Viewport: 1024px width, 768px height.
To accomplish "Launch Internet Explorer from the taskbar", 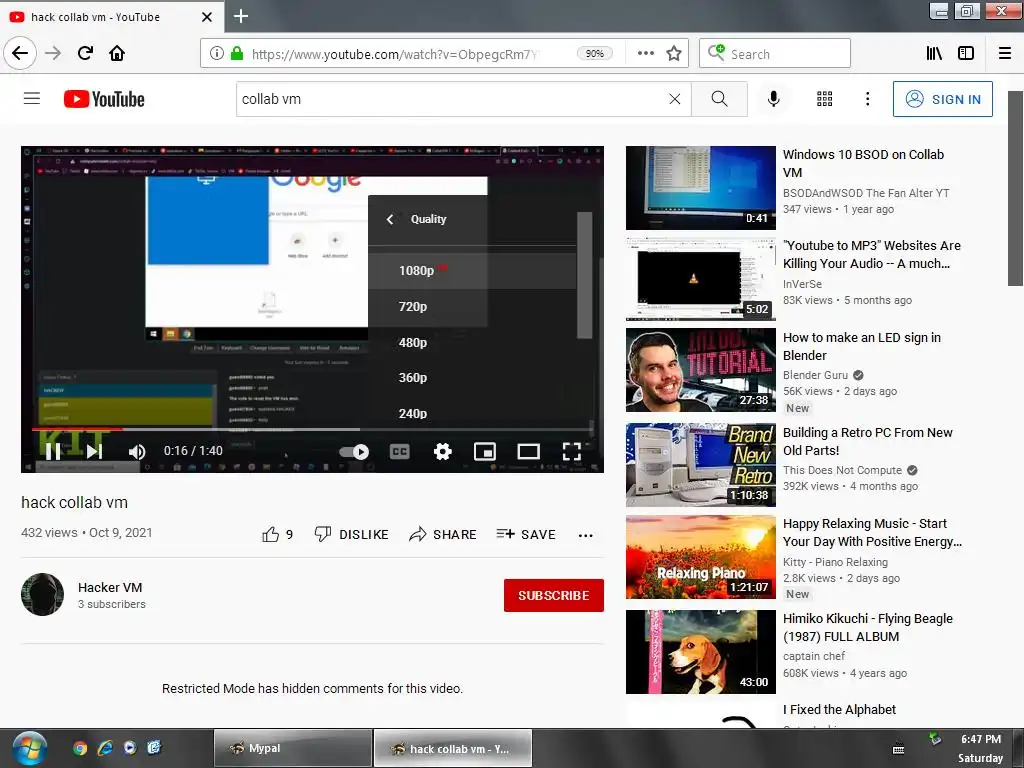I will 105,748.
